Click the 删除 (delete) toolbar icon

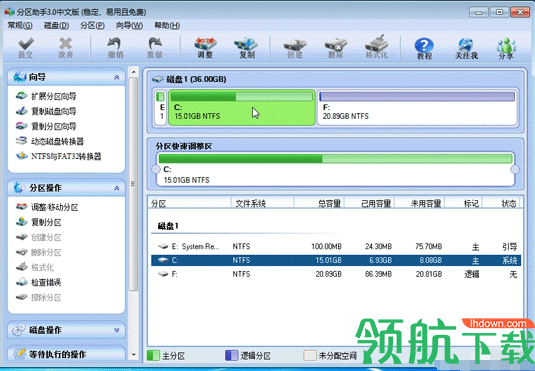(336, 48)
